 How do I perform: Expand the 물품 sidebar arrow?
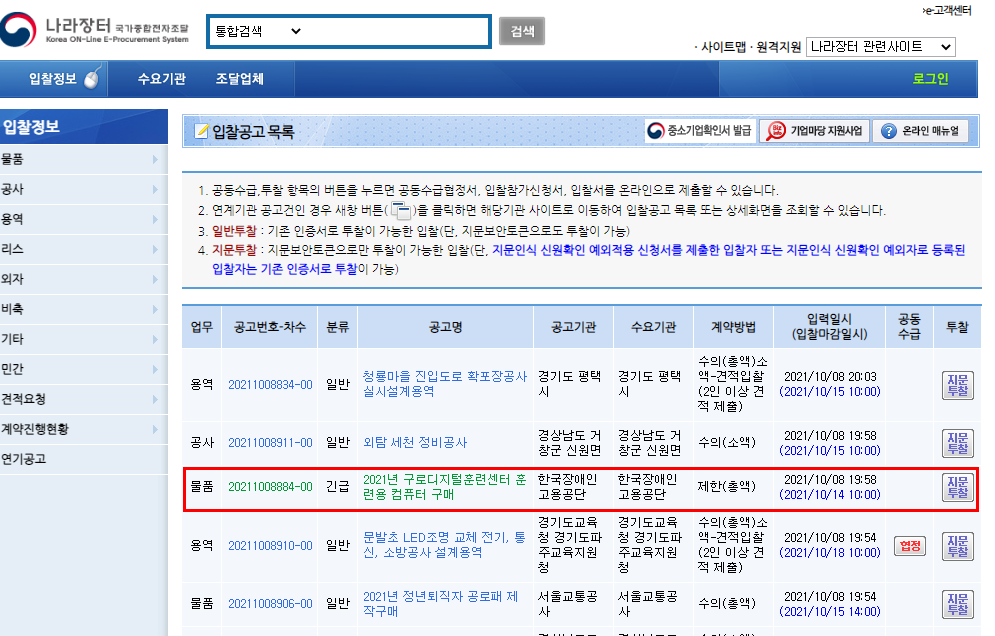155,159
